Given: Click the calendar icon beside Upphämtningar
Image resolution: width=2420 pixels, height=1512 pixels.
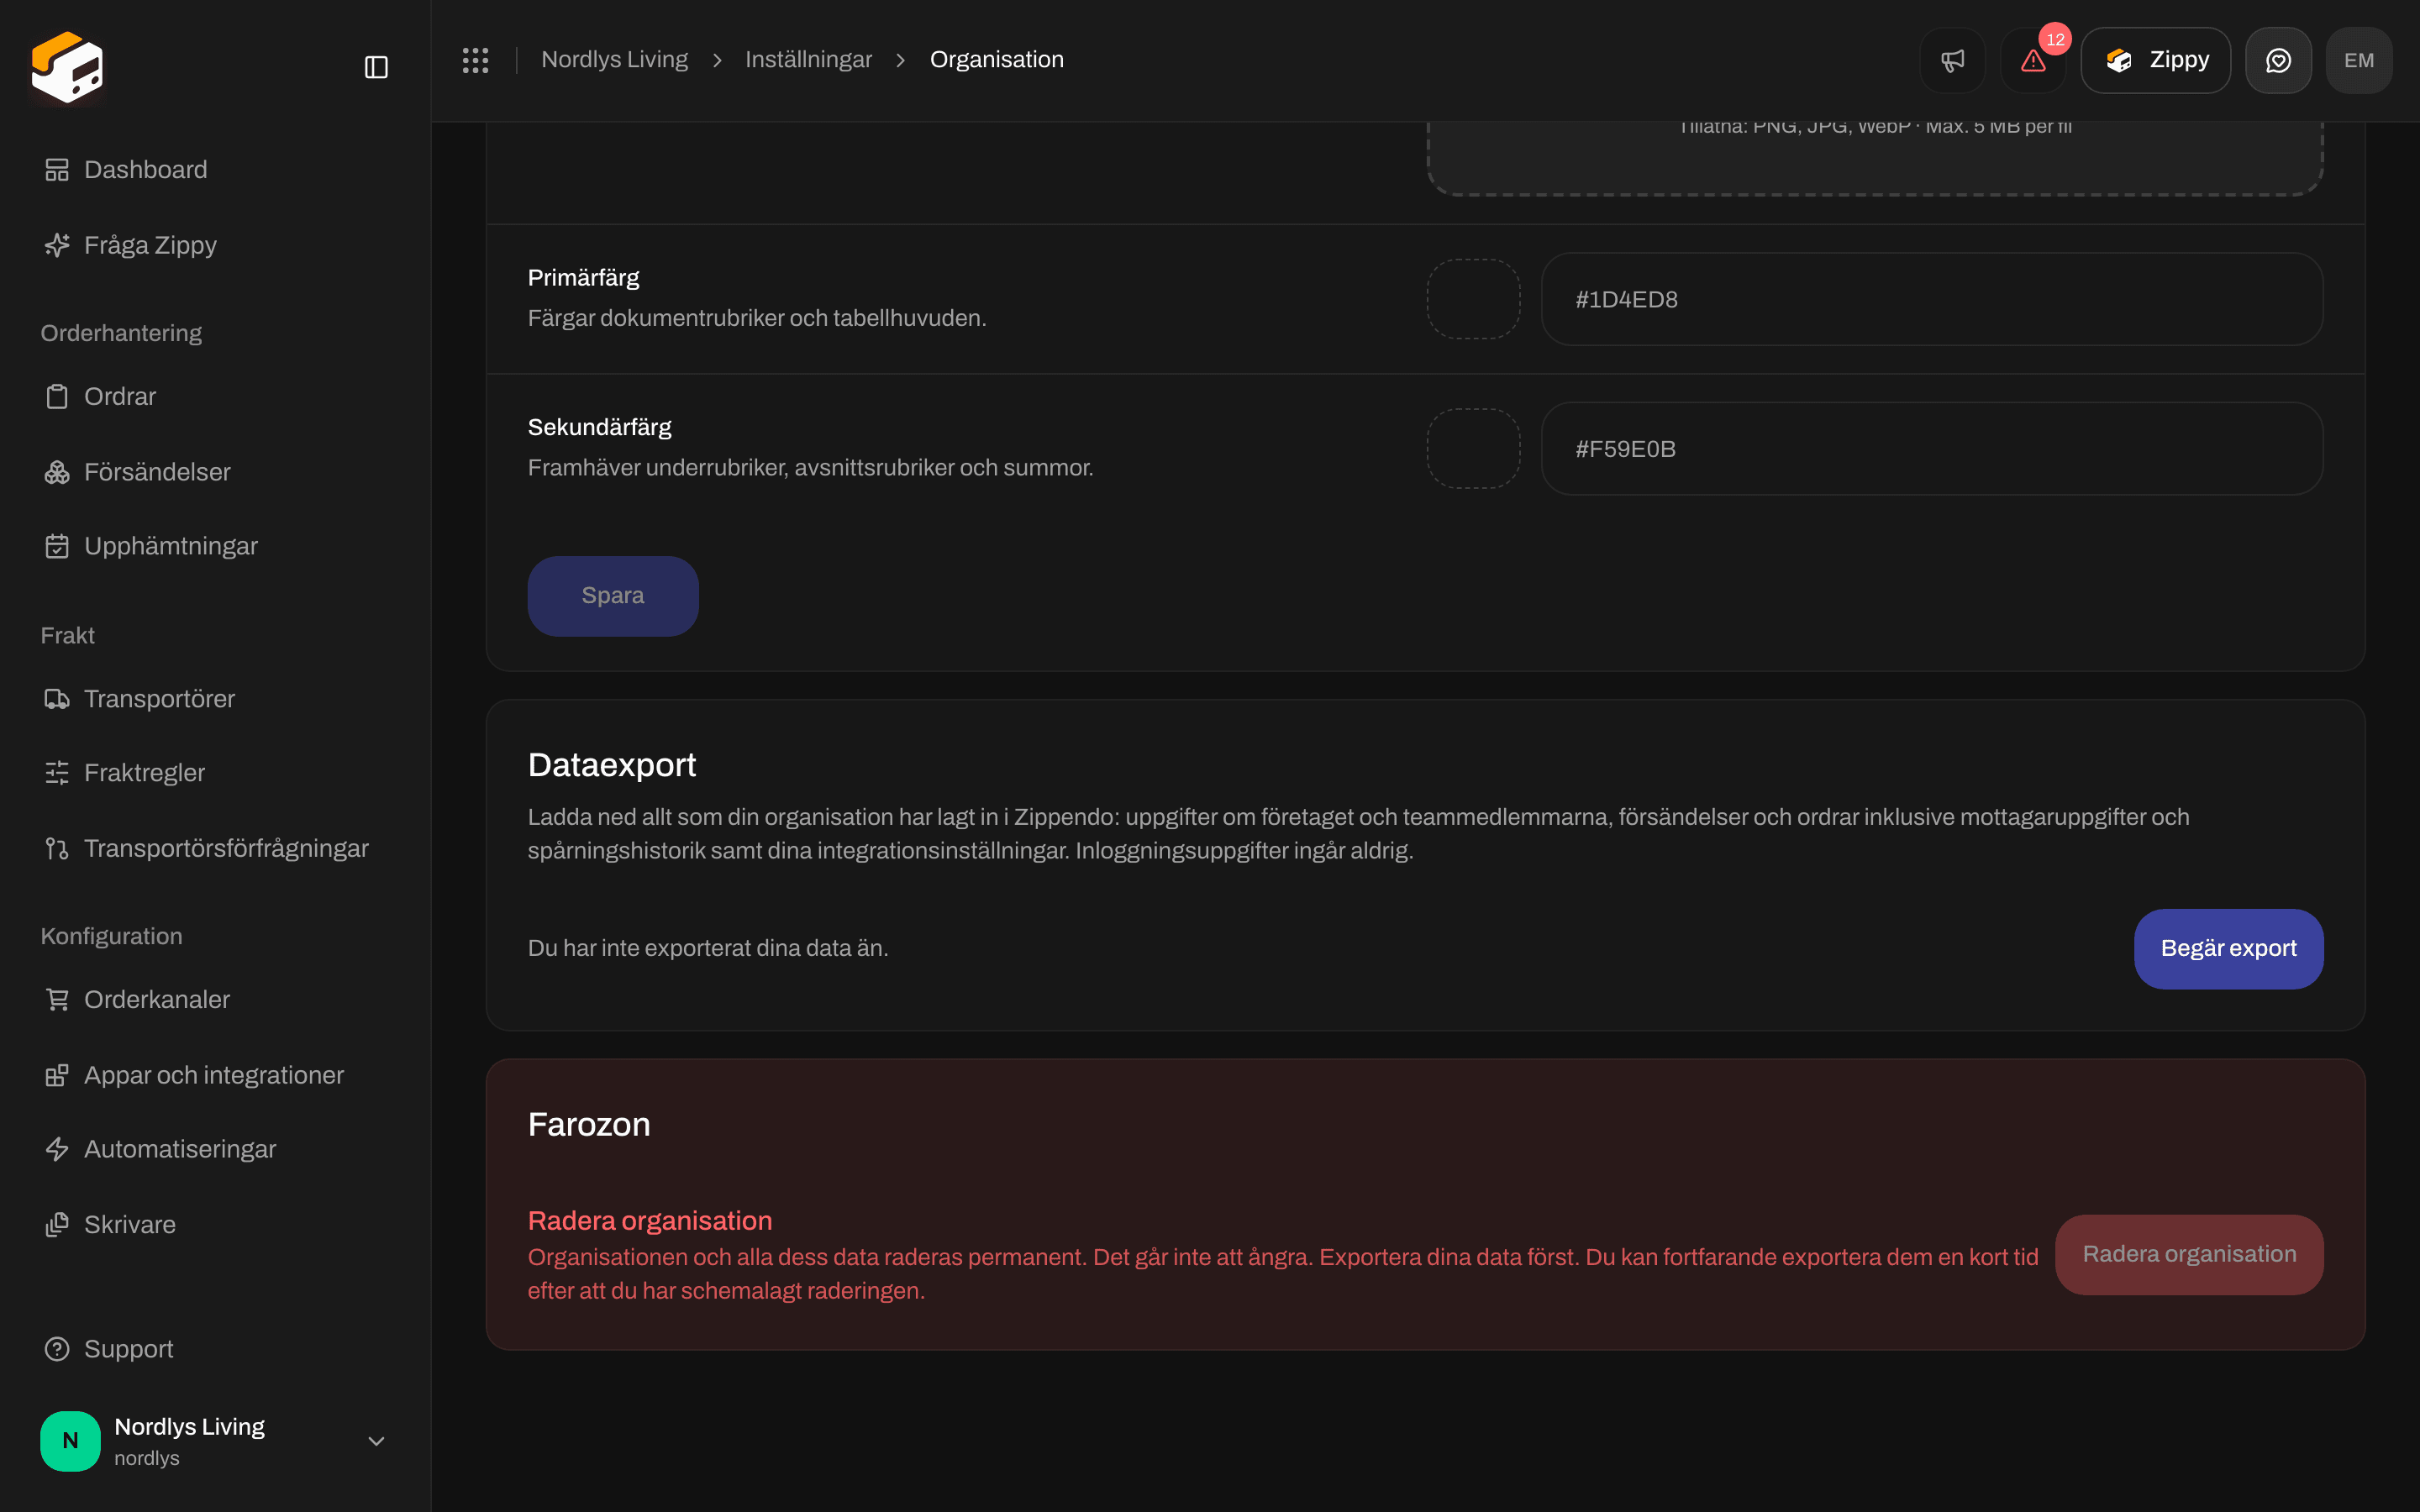Looking at the screenshot, I should [x=57, y=546].
